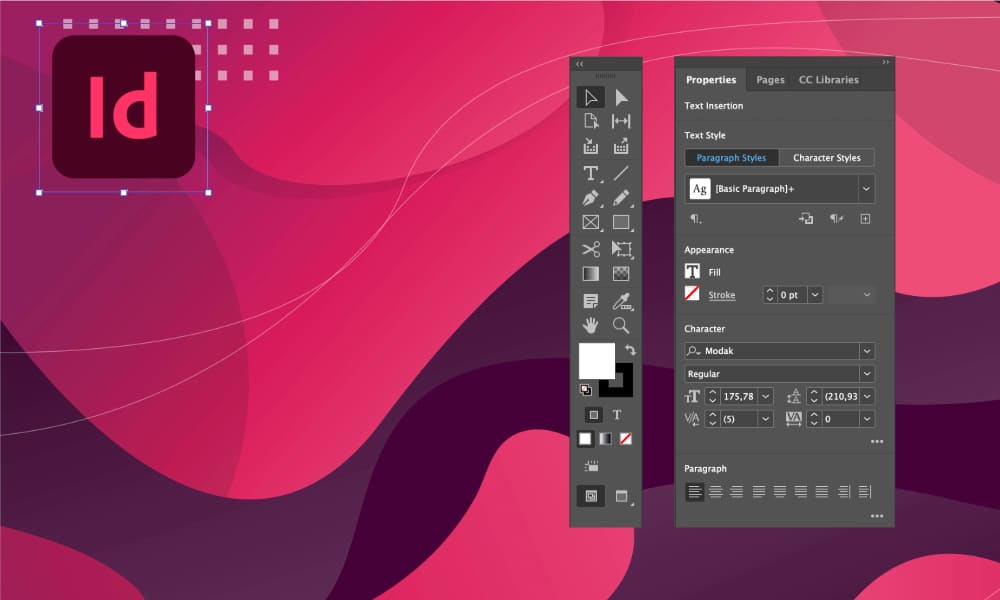1000x600 pixels.
Task: Open the view options icon in toolbox
Action: point(591,466)
